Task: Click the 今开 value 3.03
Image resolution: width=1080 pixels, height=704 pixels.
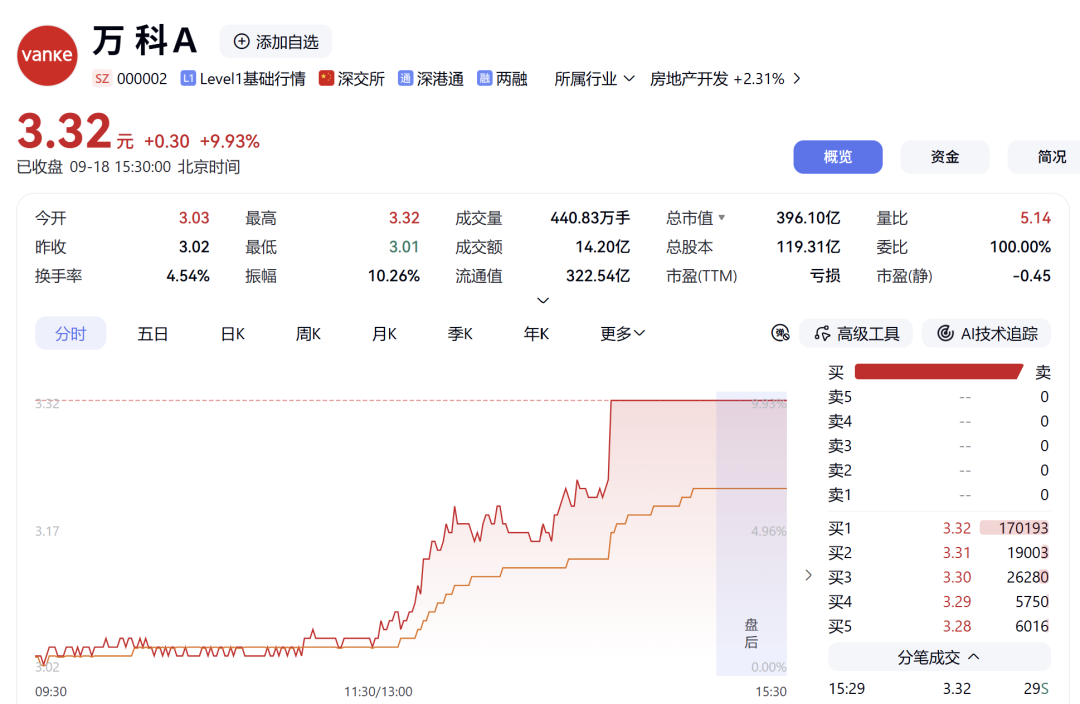Action: tap(194, 218)
